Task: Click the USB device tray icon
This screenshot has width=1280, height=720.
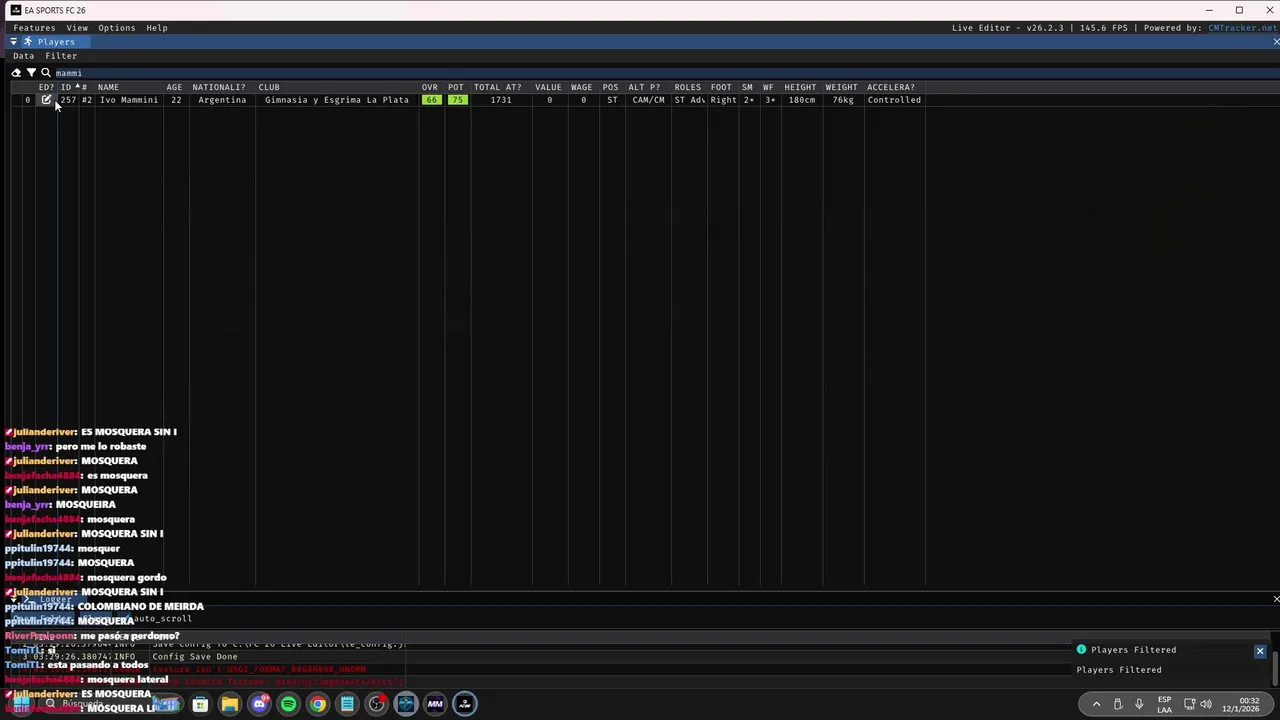Action: click(1117, 704)
